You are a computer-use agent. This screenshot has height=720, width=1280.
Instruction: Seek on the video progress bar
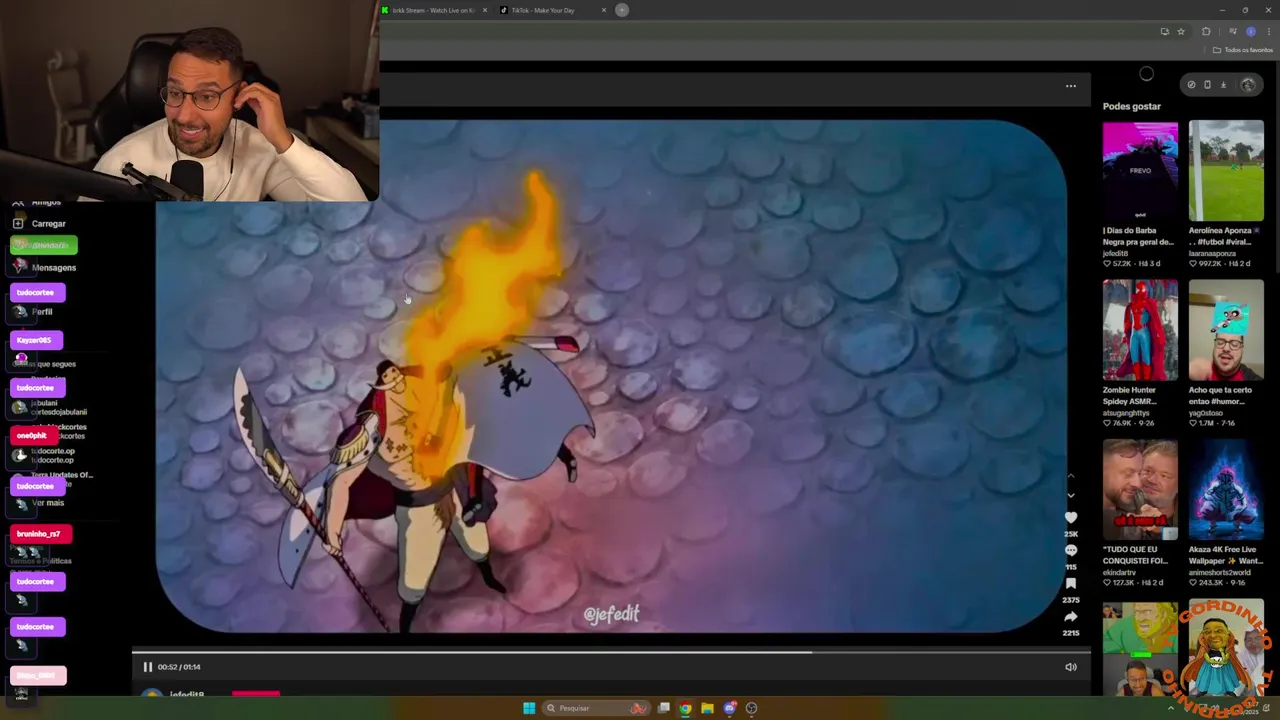click(610, 652)
